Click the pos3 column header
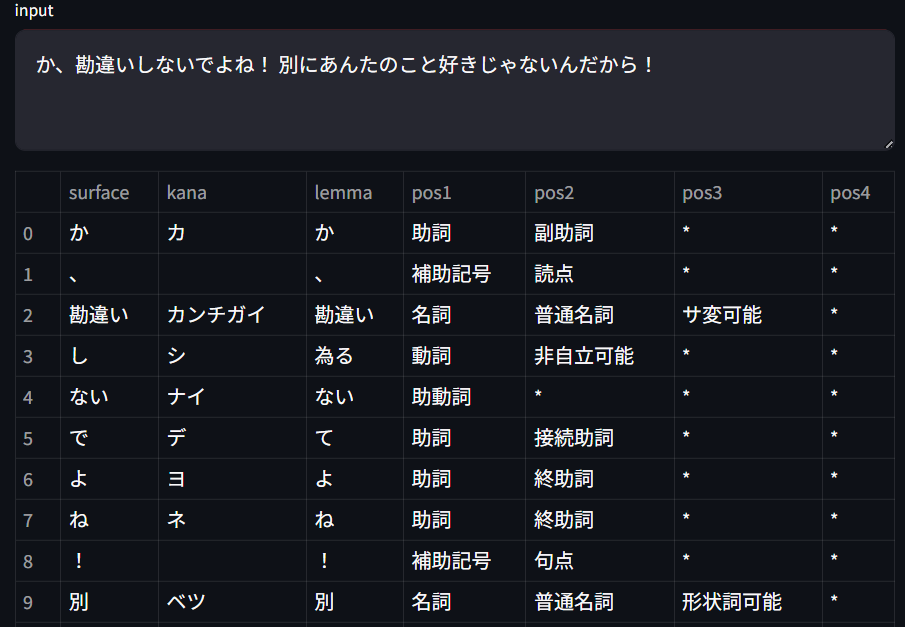The width and height of the screenshot is (905, 627). coord(749,192)
